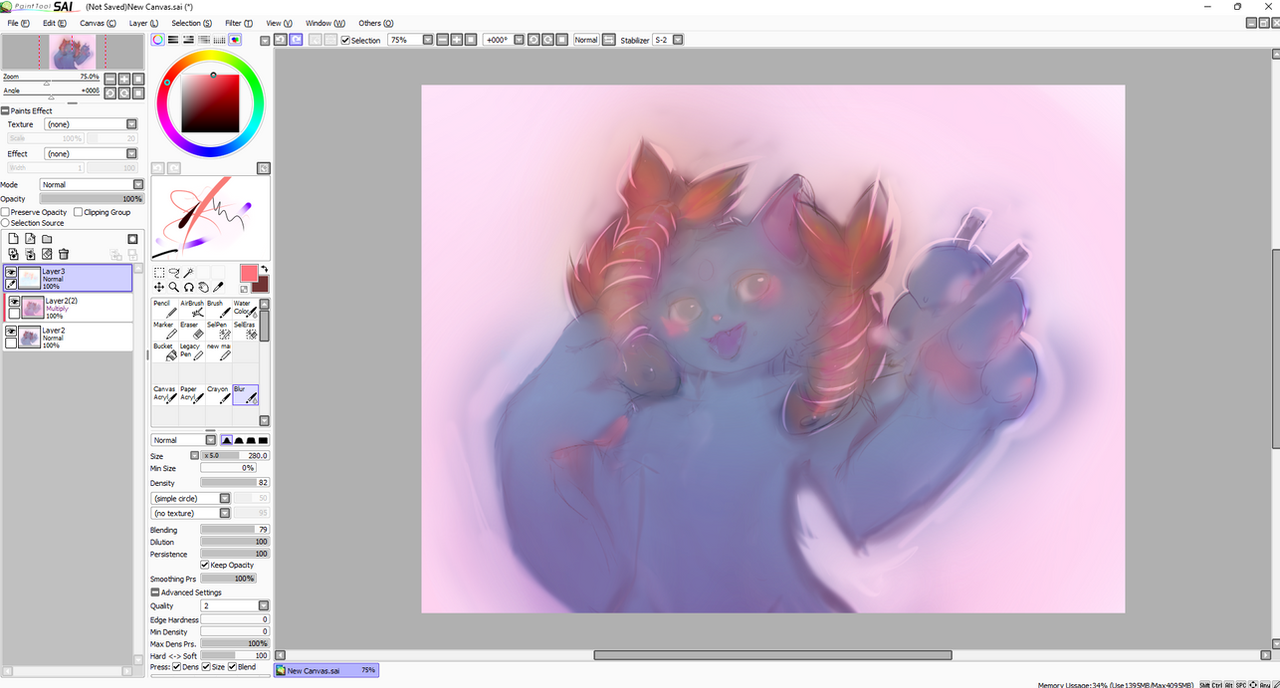The width and height of the screenshot is (1280, 688).
Task: Select the Marker tool
Action: [165, 330]
